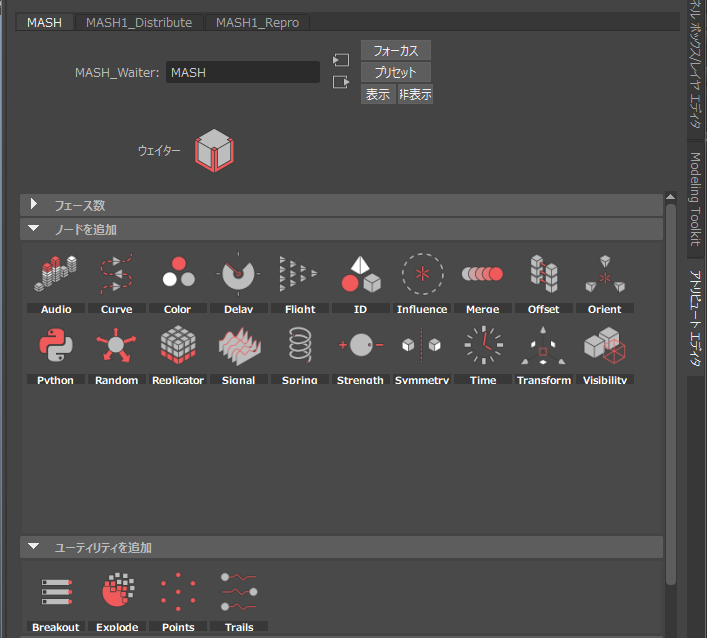Click the red Waiter cube icon
The height and width of the screenshot is (638, 707).
coord(214,150)
